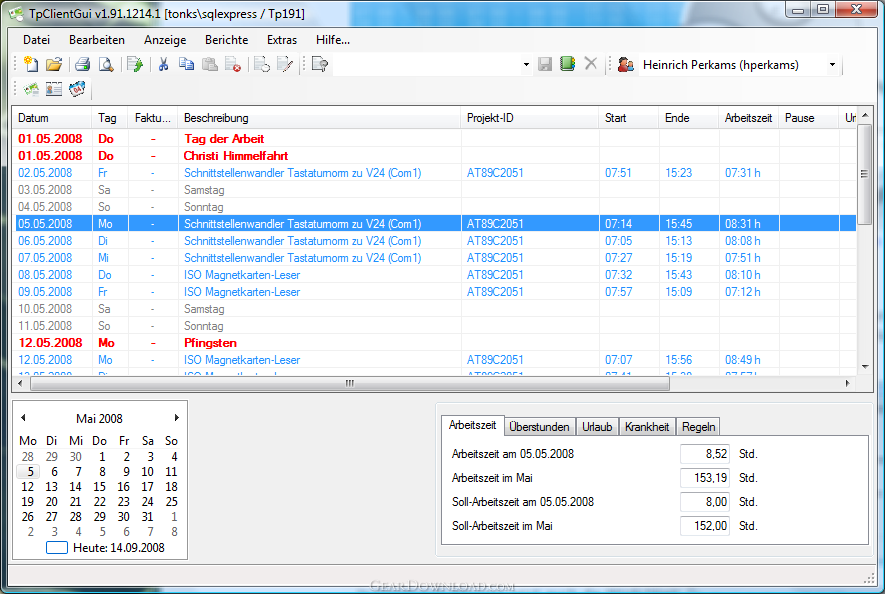Click the Save floppy disk icon

point(545,64)
